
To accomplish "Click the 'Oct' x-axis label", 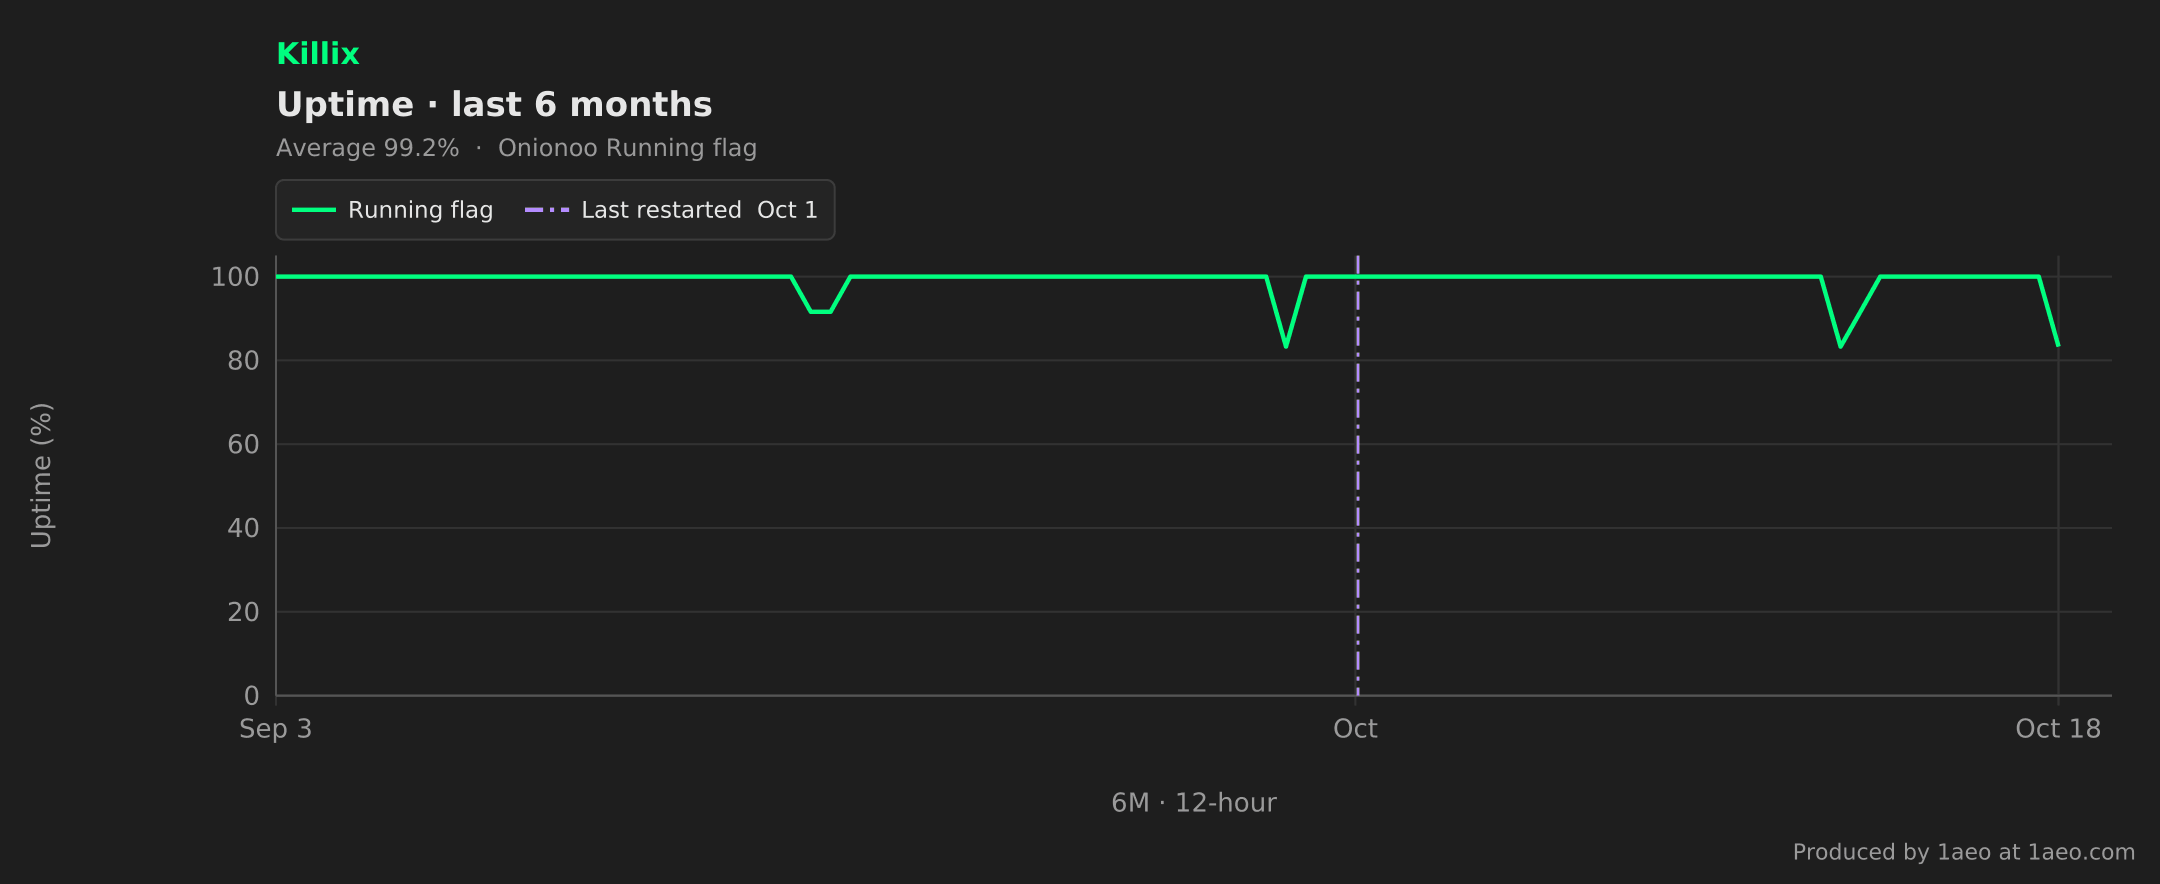I will (x=1355, y=729).
